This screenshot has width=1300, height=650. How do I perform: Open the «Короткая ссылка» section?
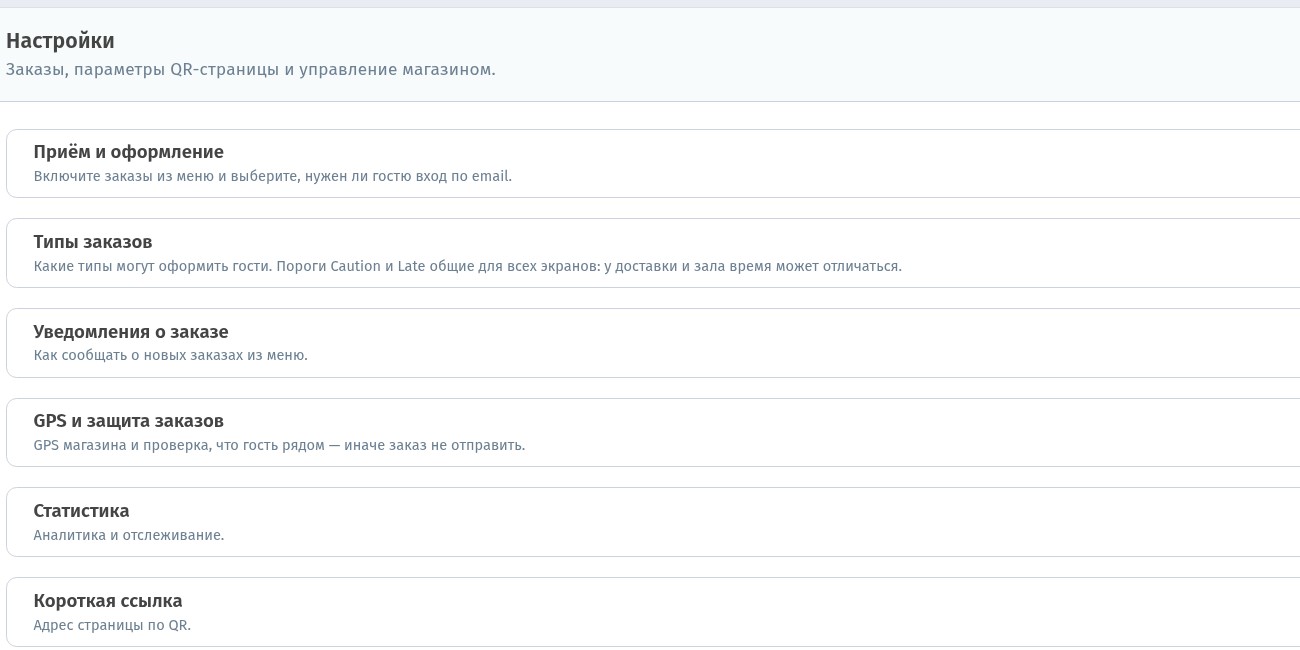click(653, 612)
